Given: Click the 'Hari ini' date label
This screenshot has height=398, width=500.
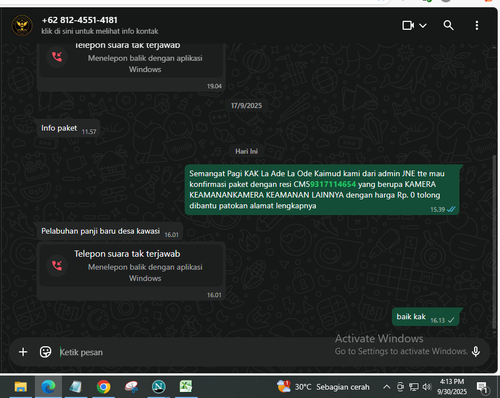Looking at the screenshot, I should coord(246,151).
